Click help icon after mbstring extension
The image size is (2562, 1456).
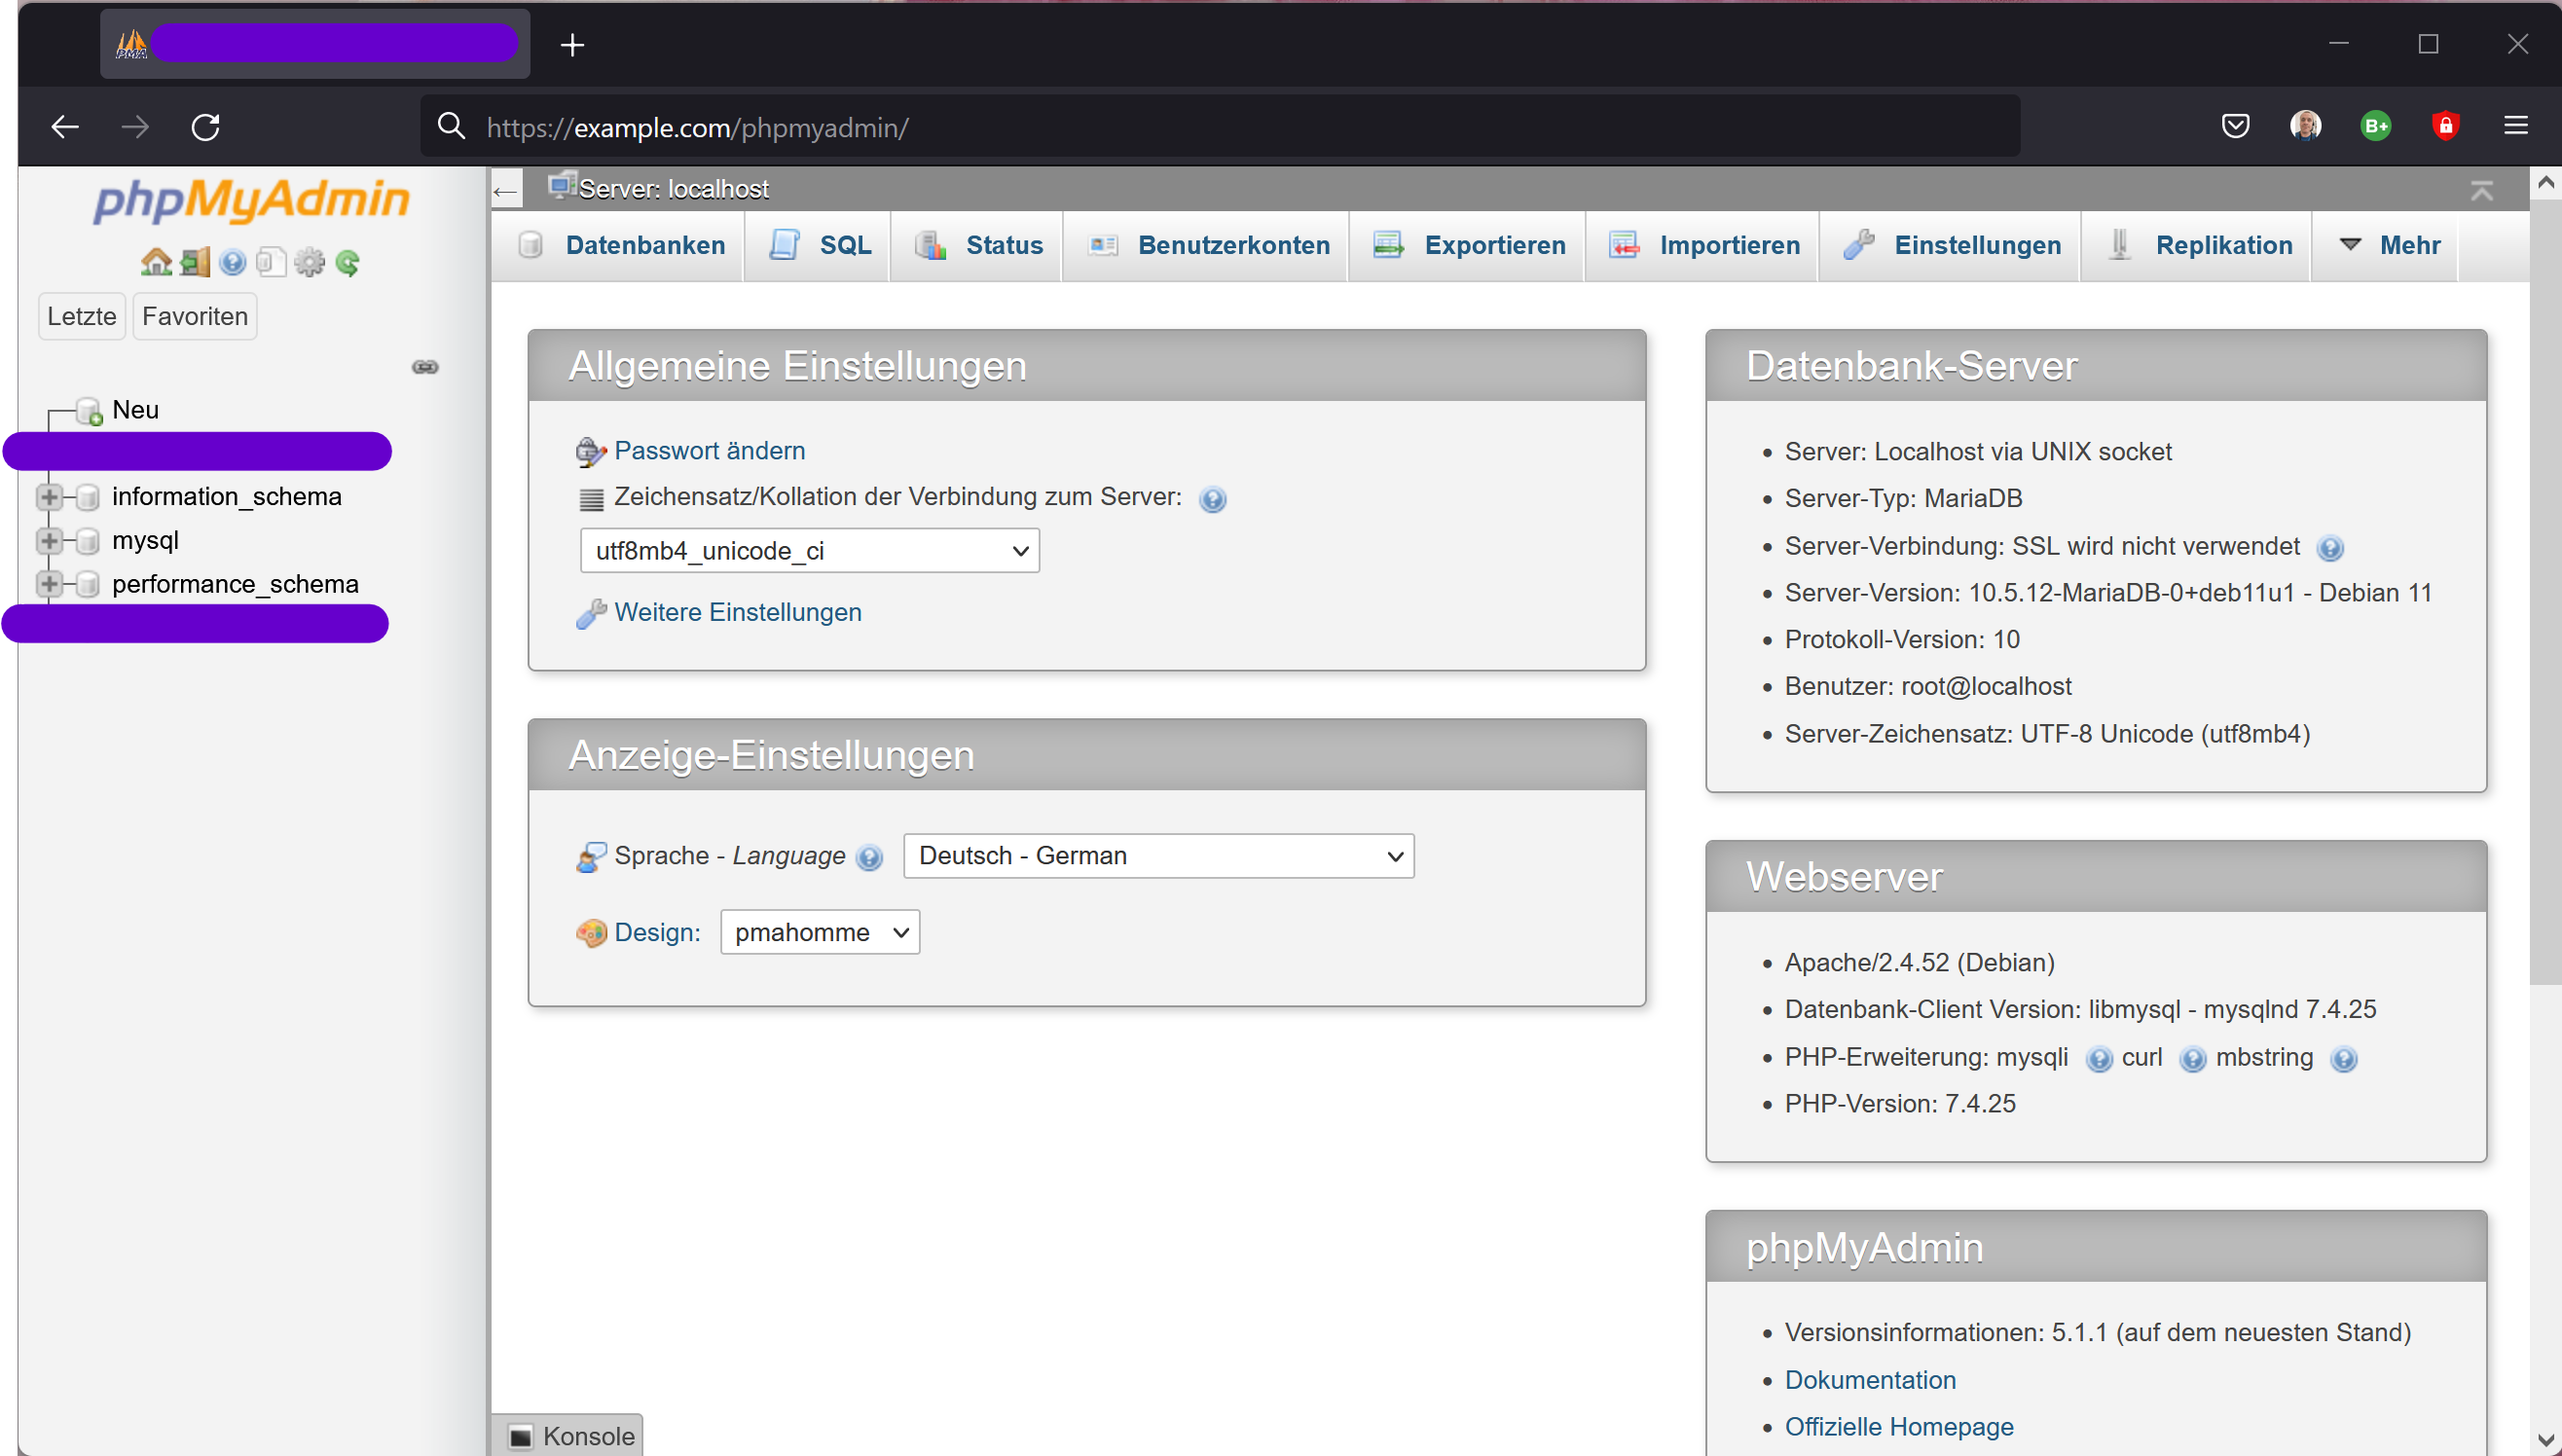click(2343, 1059)
